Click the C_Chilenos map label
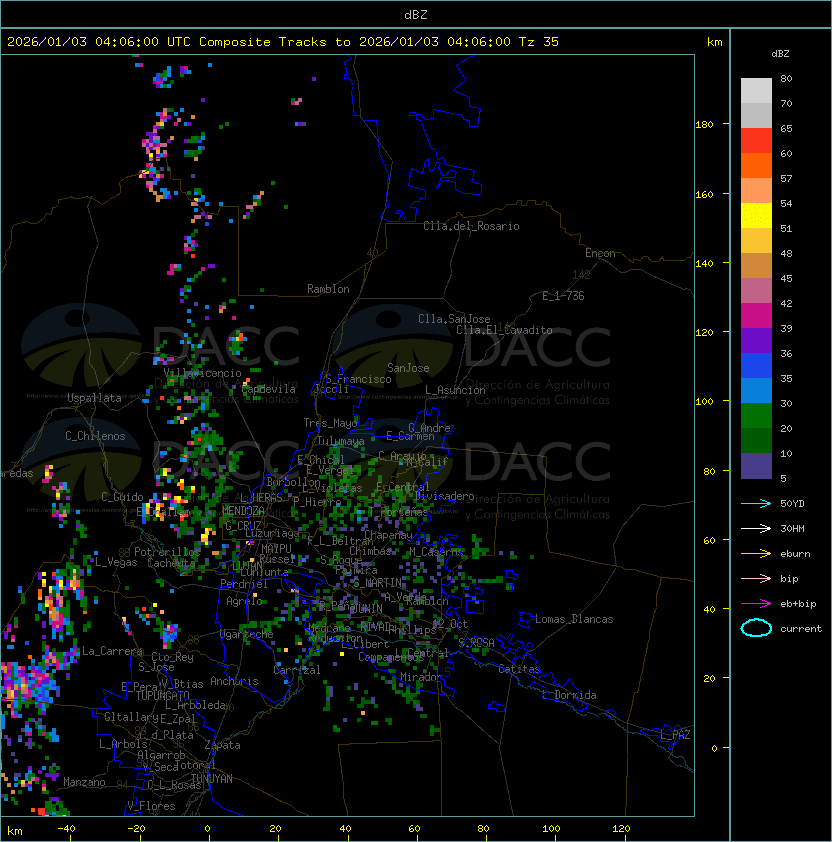The height and width of the screenshot is (842, 832). pyautogui.click(x=95, y=436)
